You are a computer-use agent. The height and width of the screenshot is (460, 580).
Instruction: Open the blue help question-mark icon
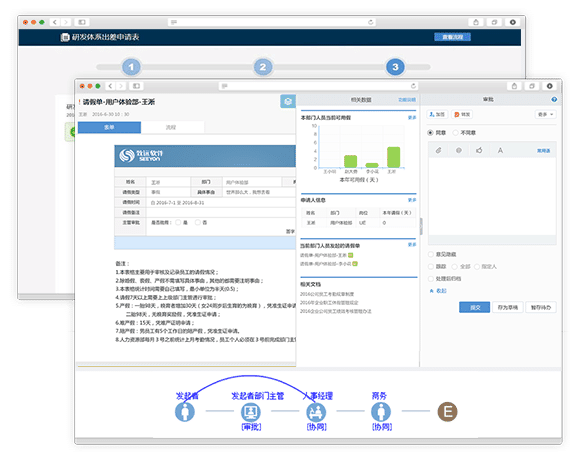point(554,99)
